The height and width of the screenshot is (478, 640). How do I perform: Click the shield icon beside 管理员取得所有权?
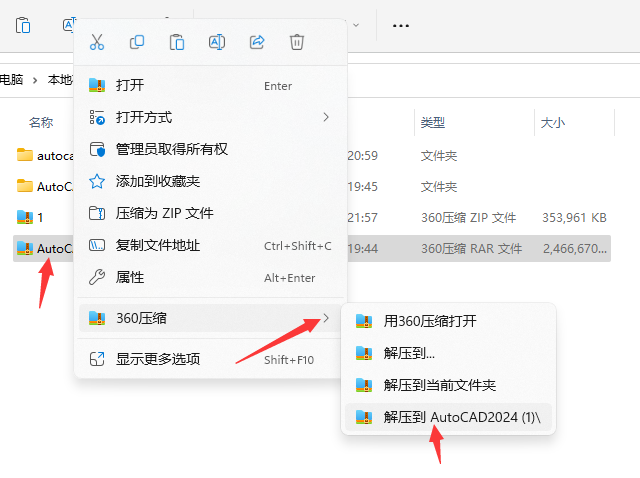point(97,149)
